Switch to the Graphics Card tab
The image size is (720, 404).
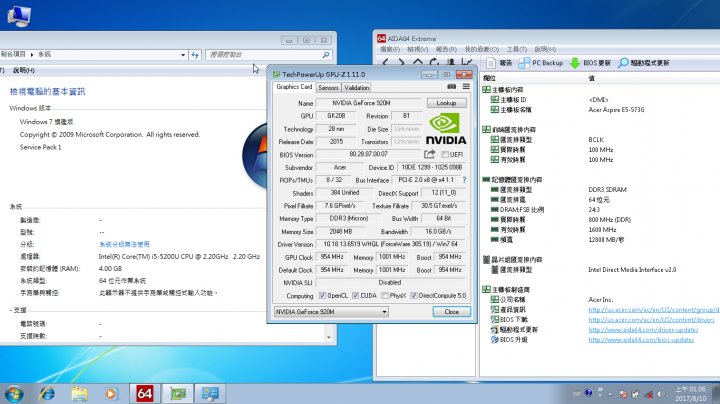click(294, 87)
